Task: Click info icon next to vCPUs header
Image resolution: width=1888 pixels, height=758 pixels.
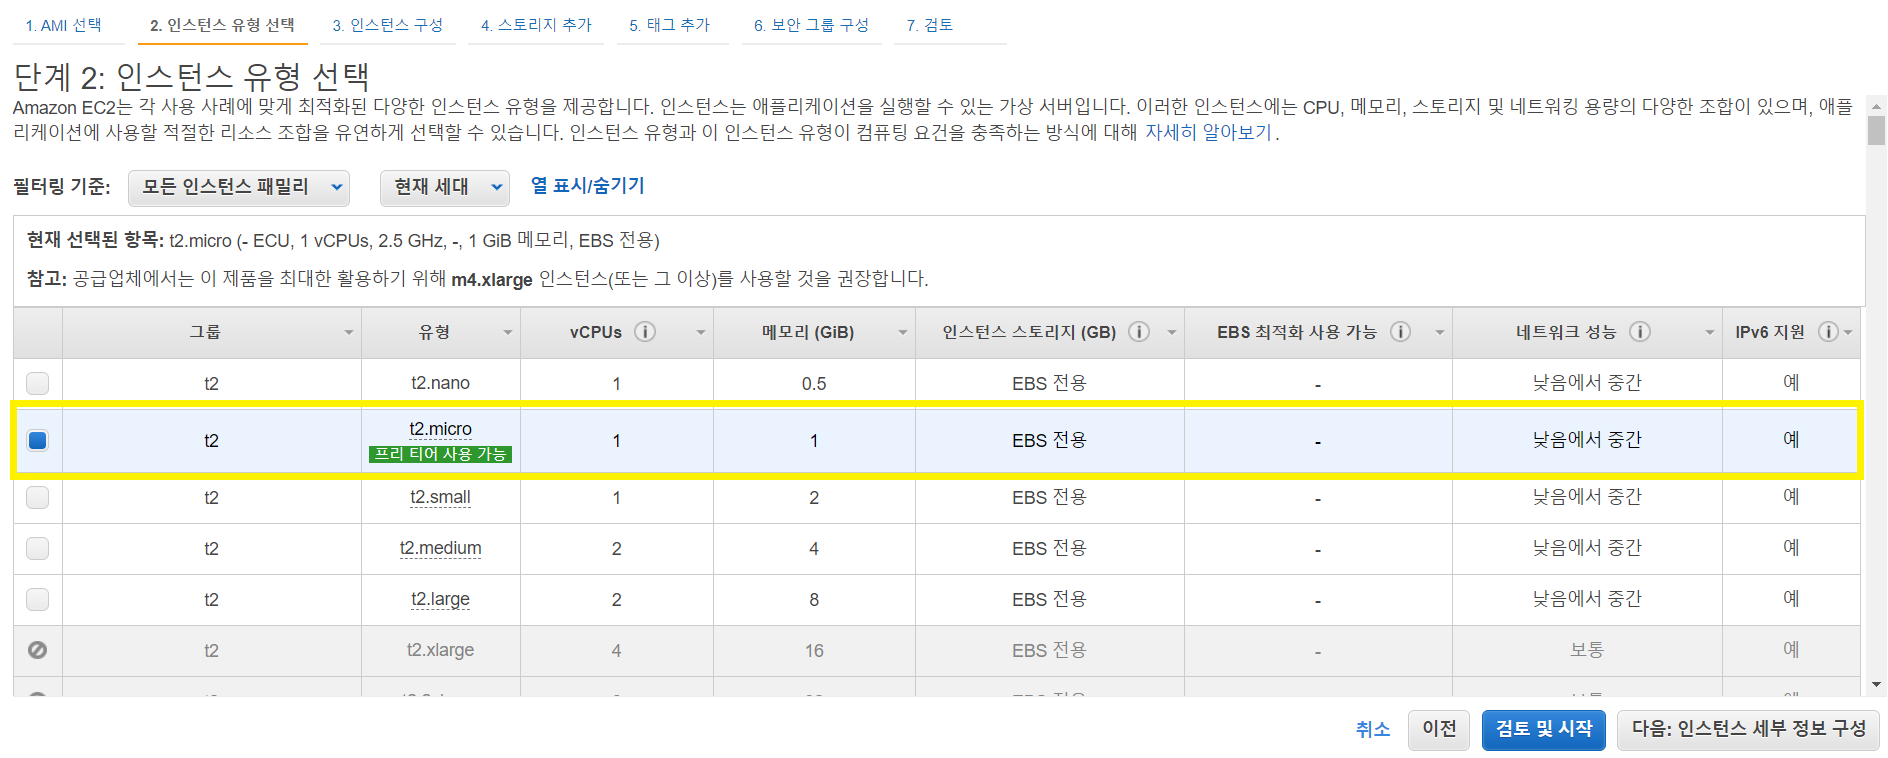Action: click(x=645, y=332)
